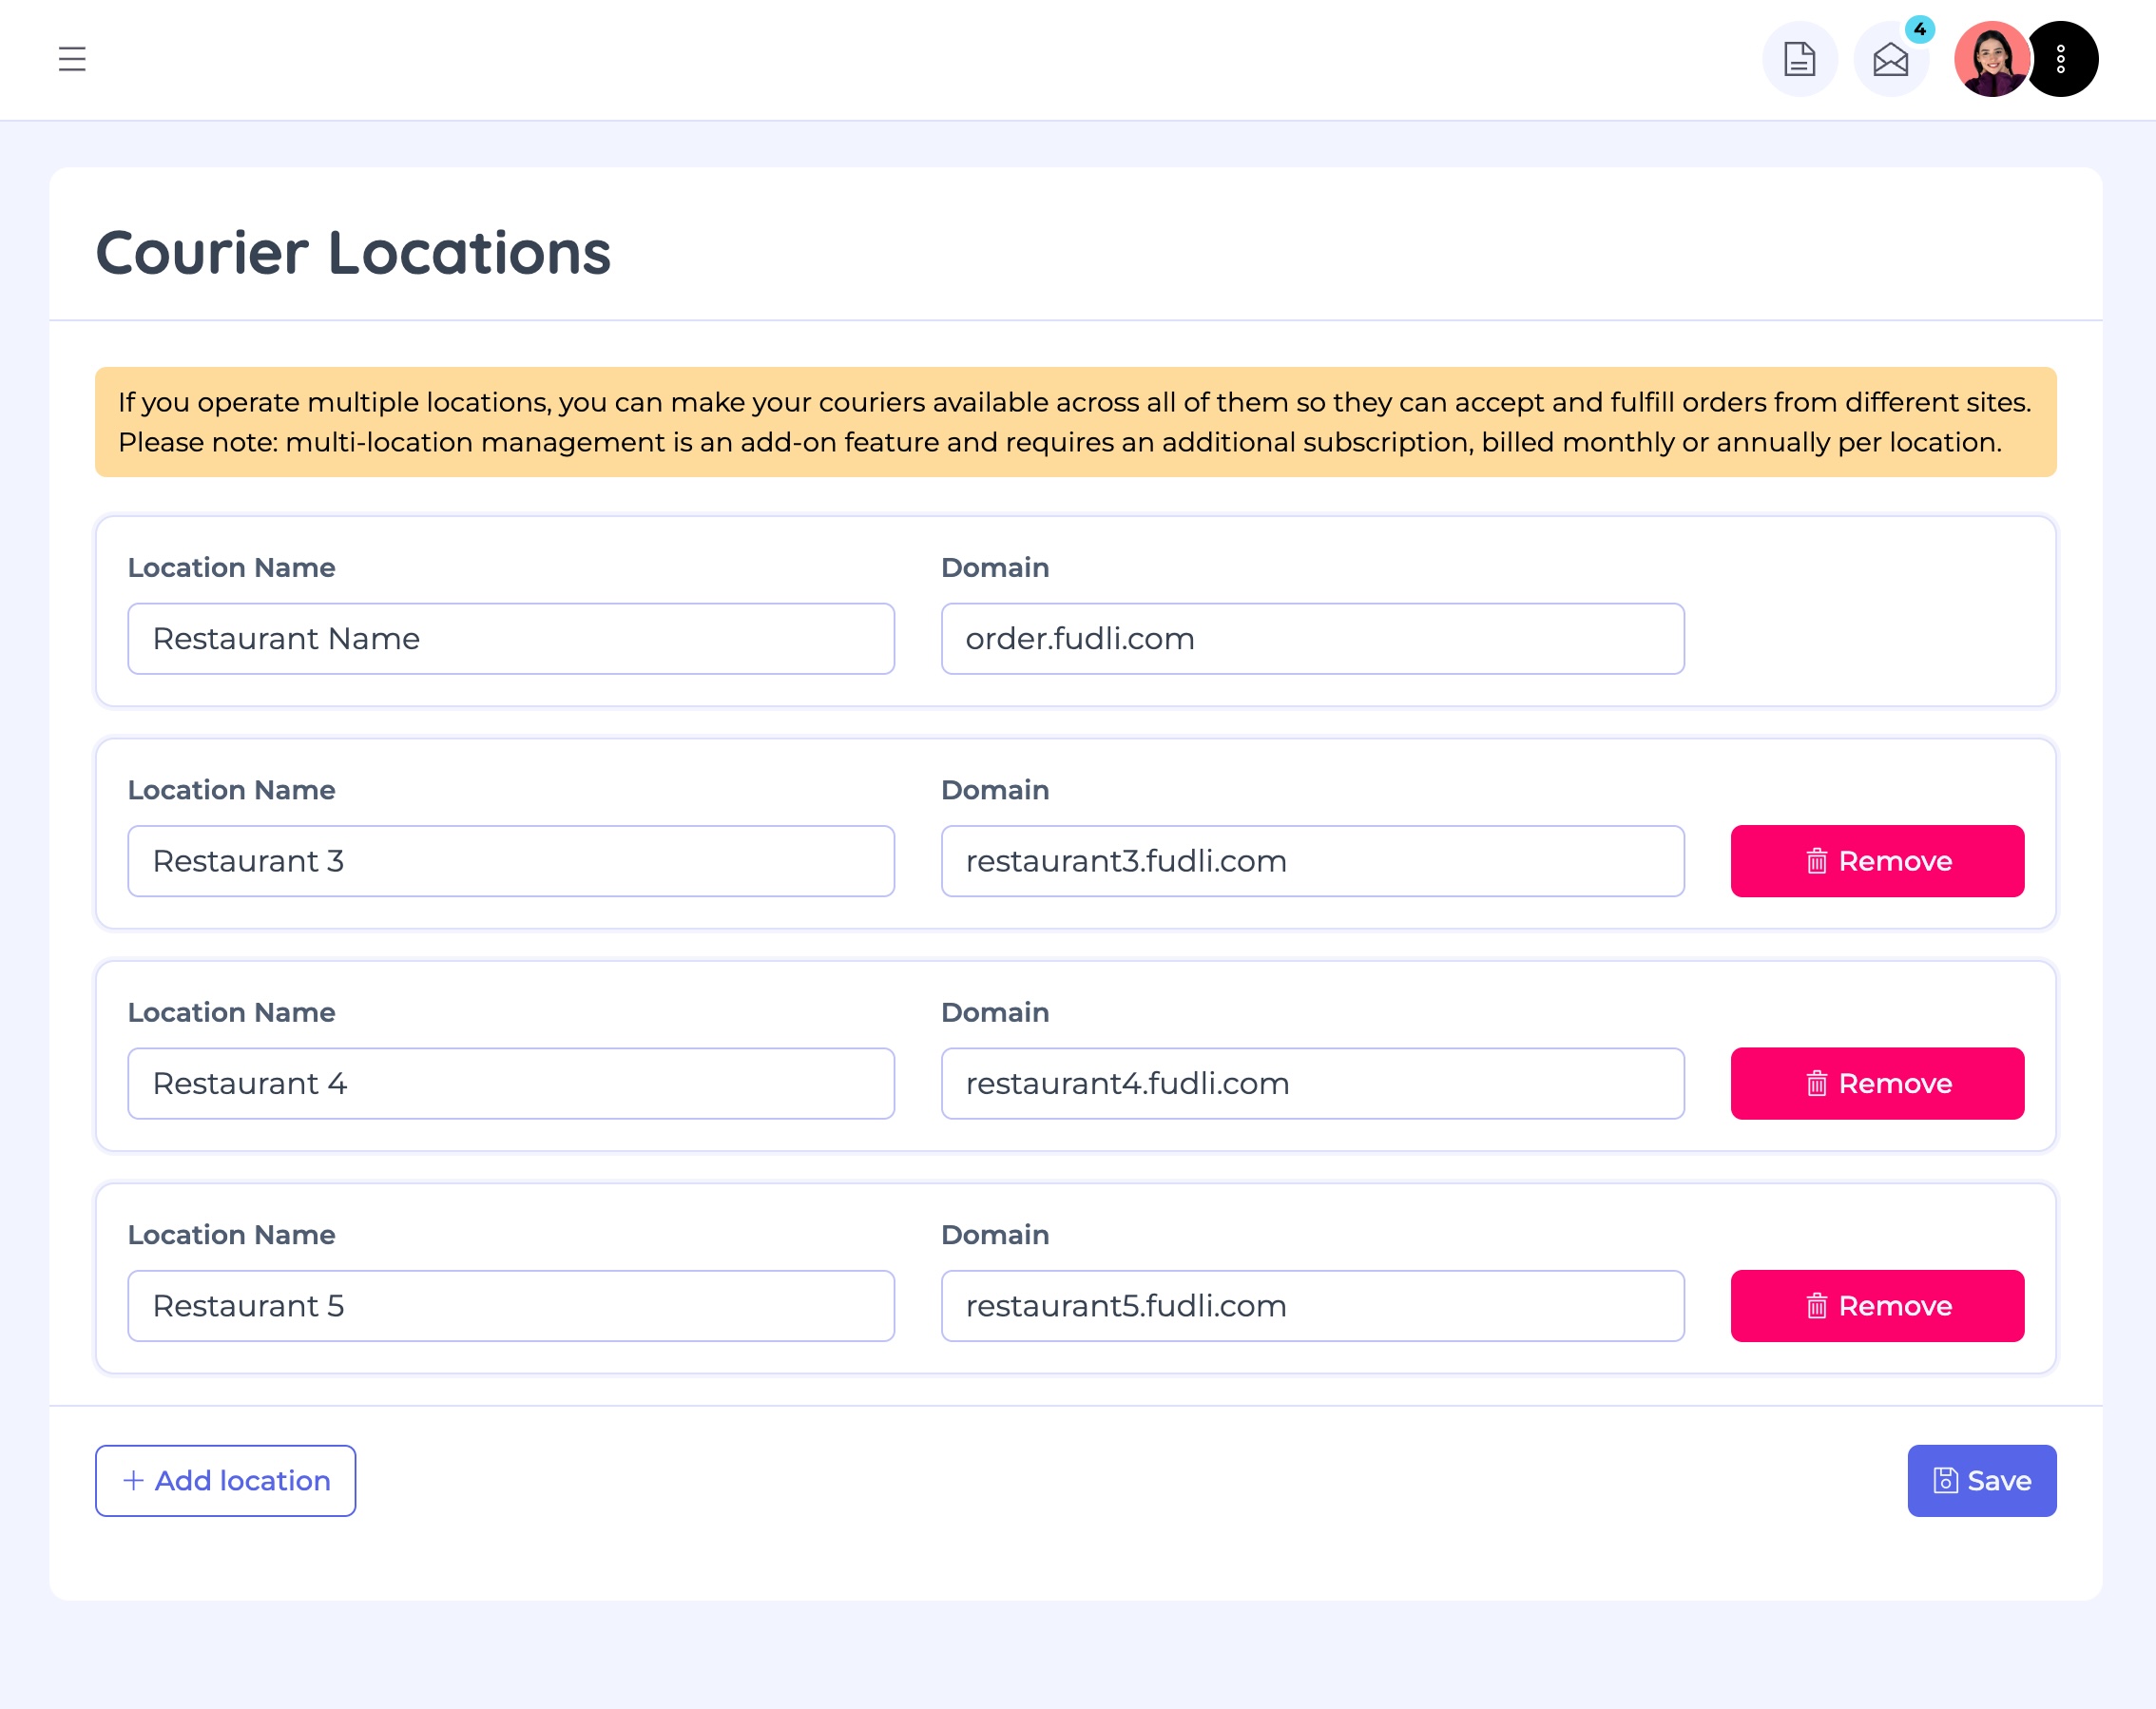
Task: Click the Add location button
Action: point(225,1480)
